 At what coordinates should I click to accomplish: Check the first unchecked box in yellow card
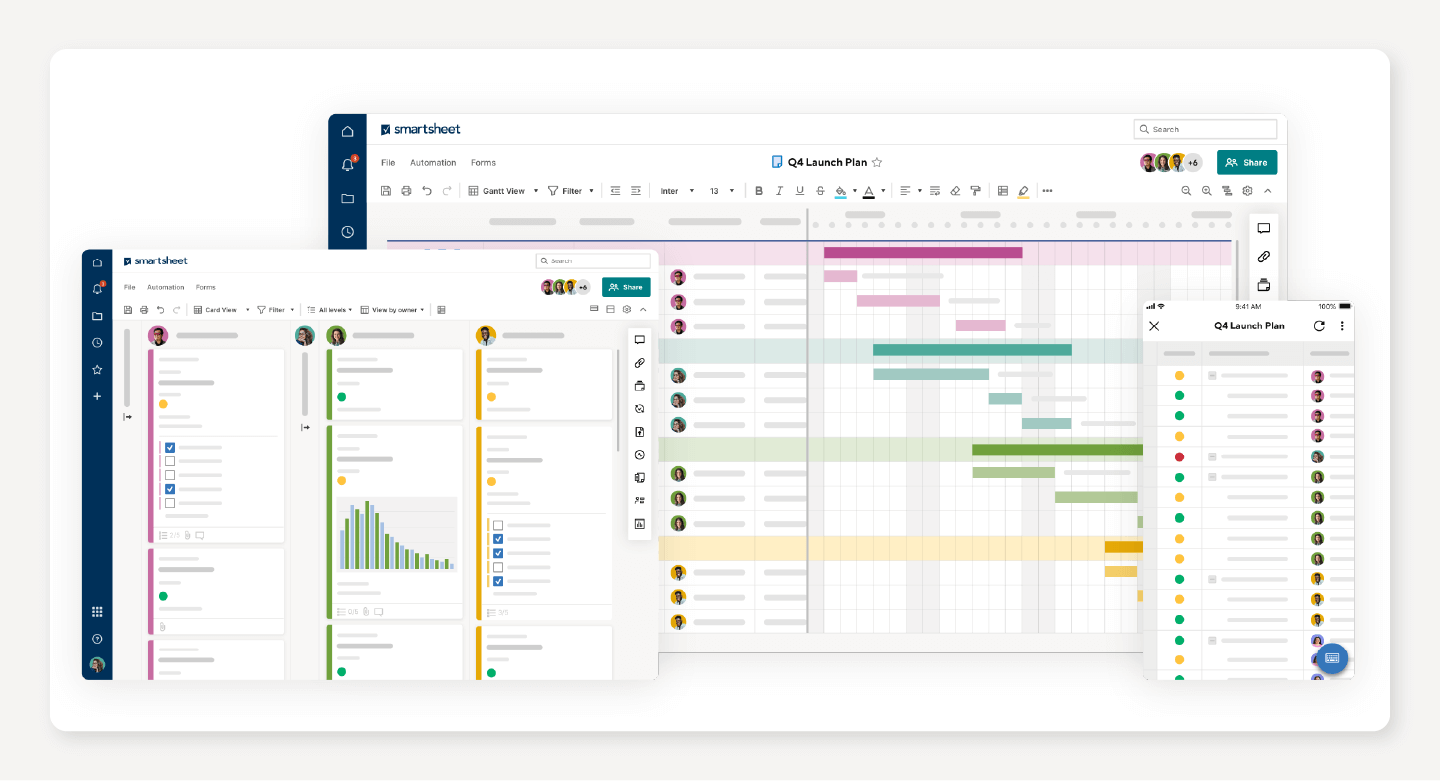pos(498,525)
